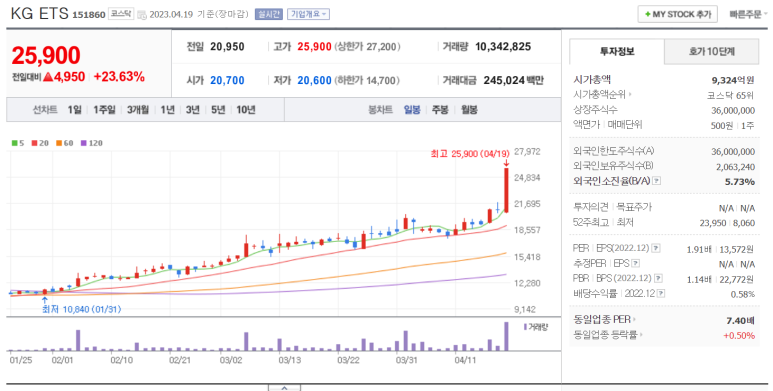
Task: Click the 저가 value 20,600
Action: point(315,80)
